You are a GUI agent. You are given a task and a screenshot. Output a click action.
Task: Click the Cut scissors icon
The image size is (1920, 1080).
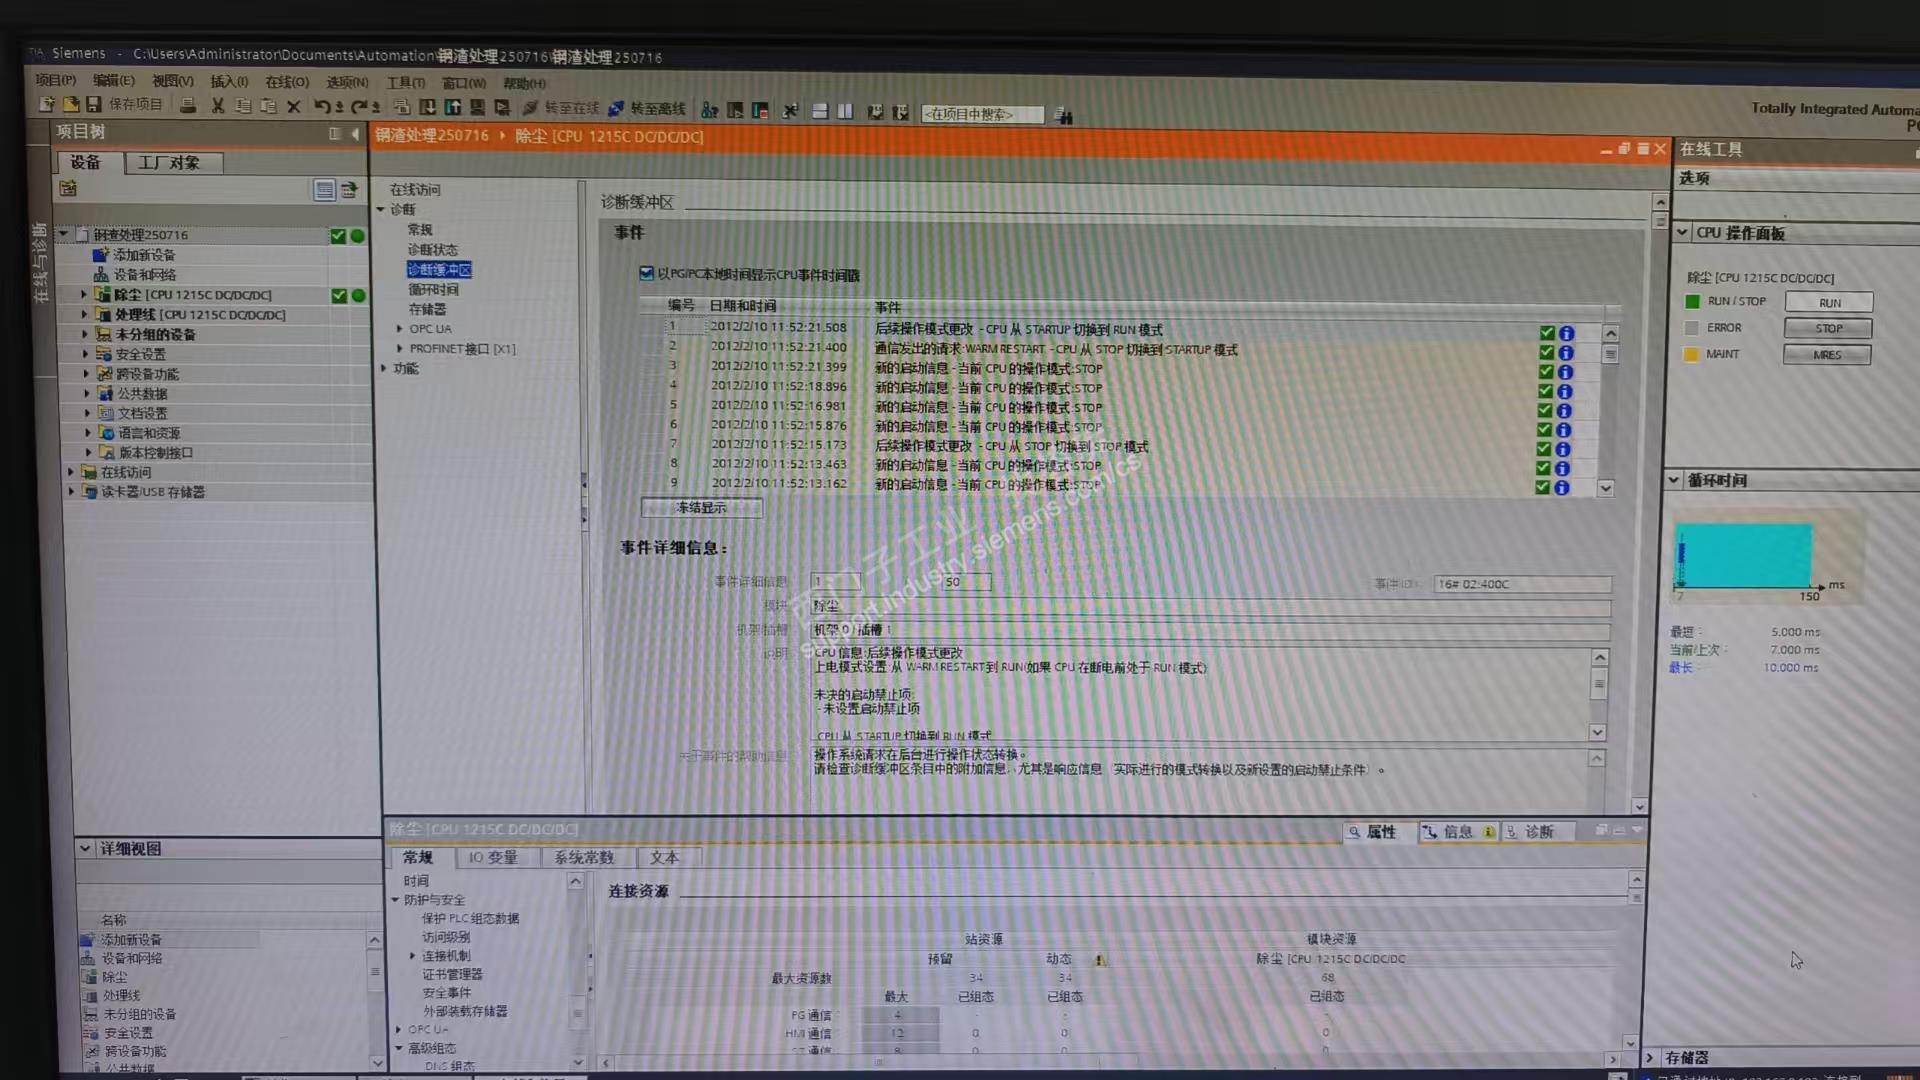click(217, 106)
